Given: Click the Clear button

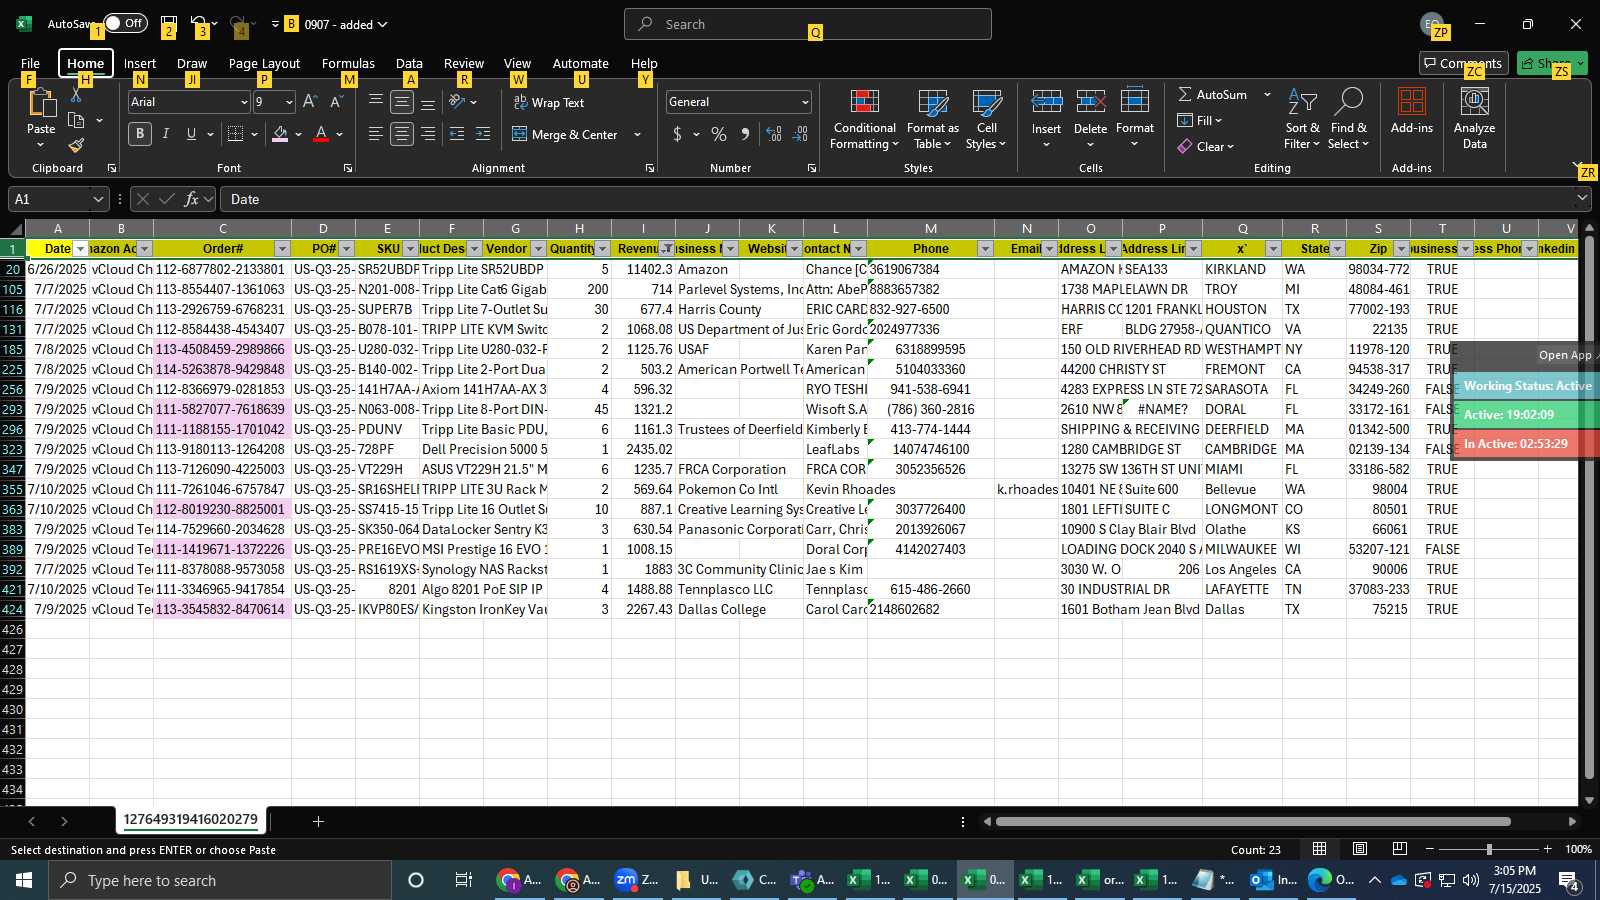Looking at the screenshot, I should pyautogui.click(x=1206, y=147).
